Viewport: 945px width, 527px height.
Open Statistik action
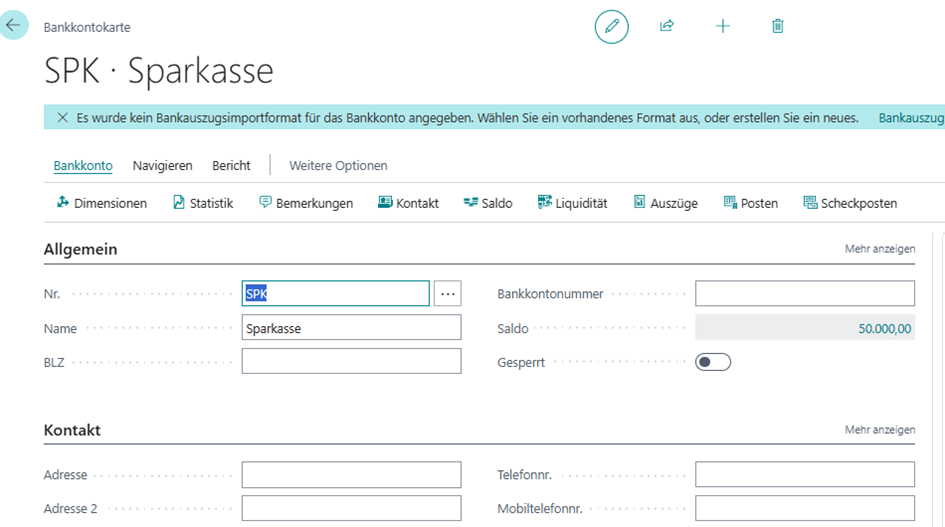pos(203,203)
